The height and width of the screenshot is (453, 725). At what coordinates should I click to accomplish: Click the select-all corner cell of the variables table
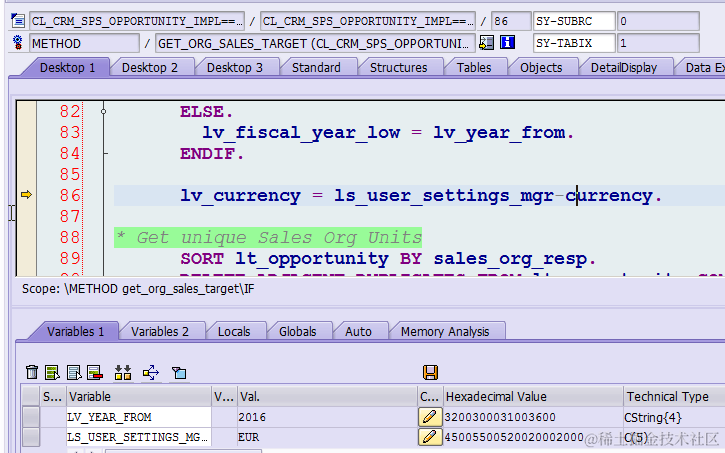point(31,396)
